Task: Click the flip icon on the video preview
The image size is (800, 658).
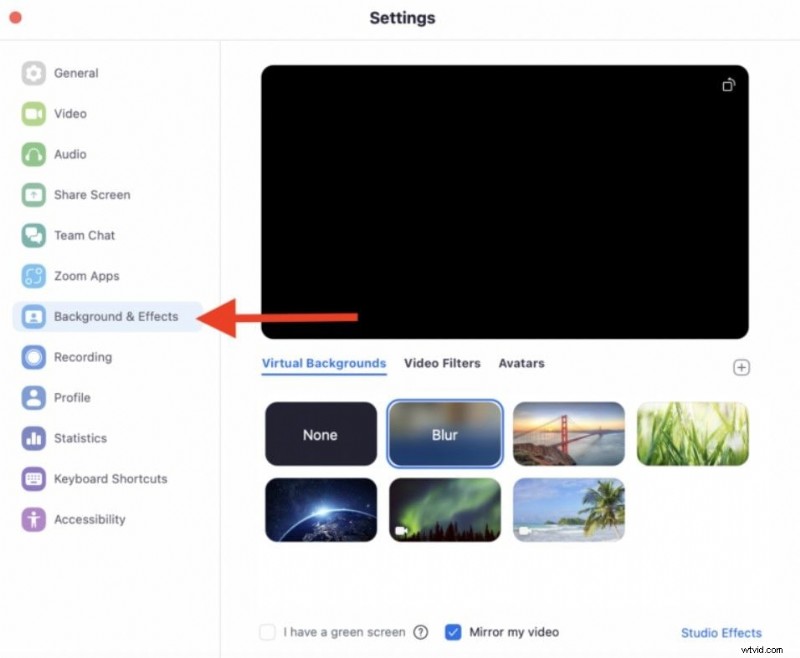Action: [x=728, y=85]
